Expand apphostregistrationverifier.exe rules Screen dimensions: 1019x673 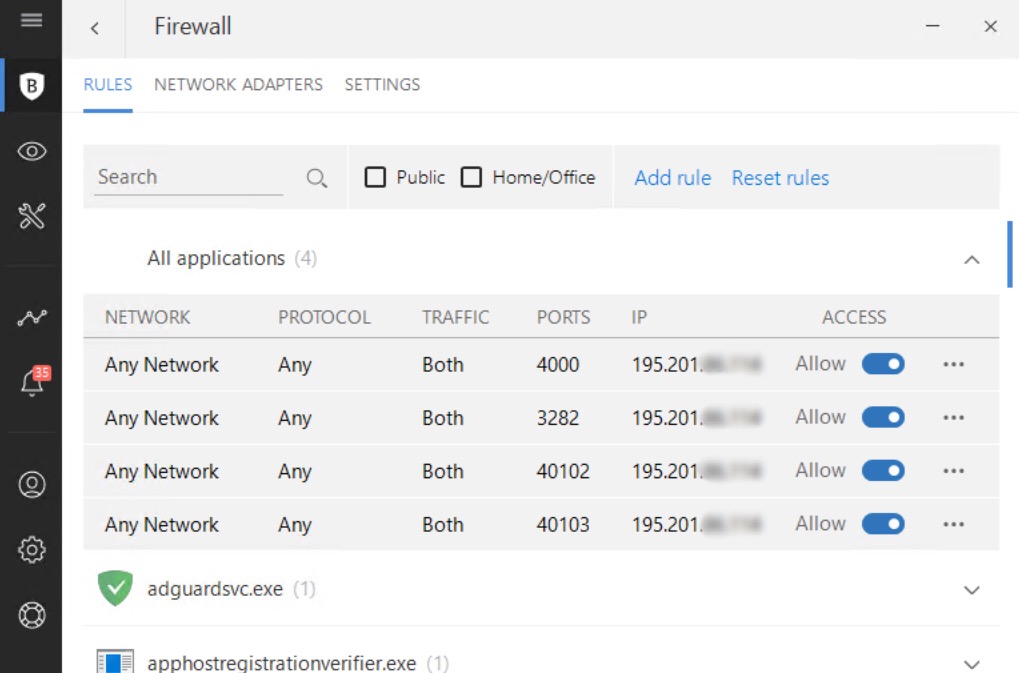(971, 663)
